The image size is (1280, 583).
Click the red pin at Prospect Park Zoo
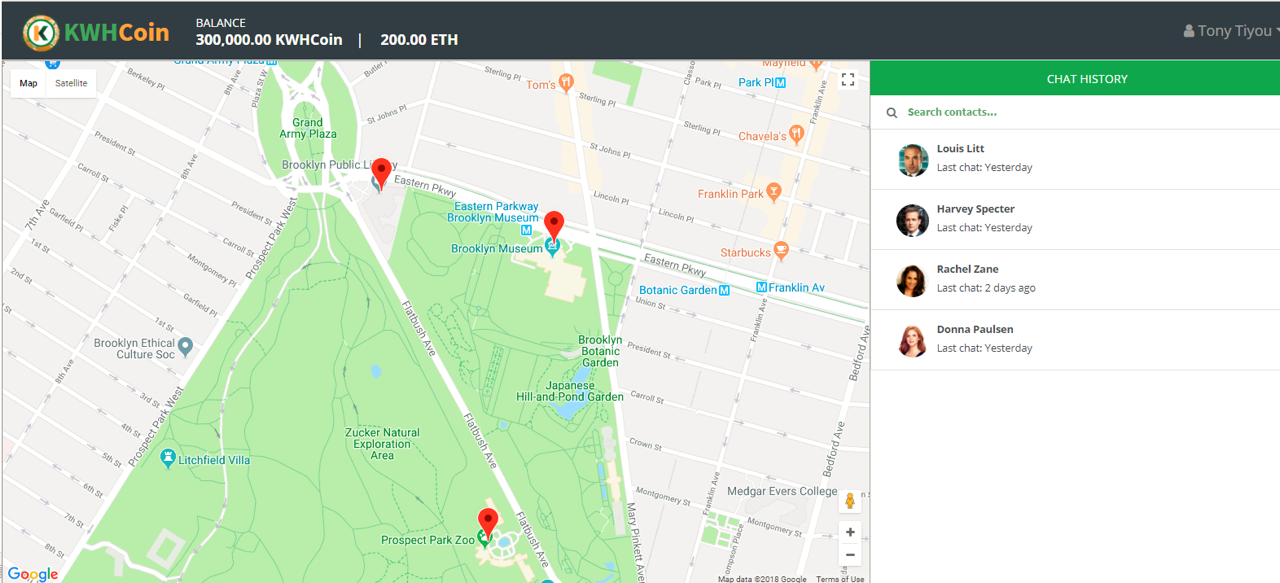[487, 522]
